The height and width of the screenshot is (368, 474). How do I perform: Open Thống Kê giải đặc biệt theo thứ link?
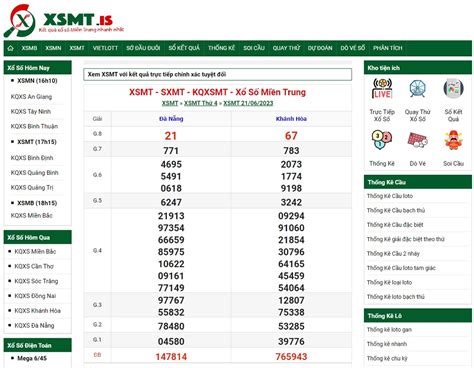[406, 239]
